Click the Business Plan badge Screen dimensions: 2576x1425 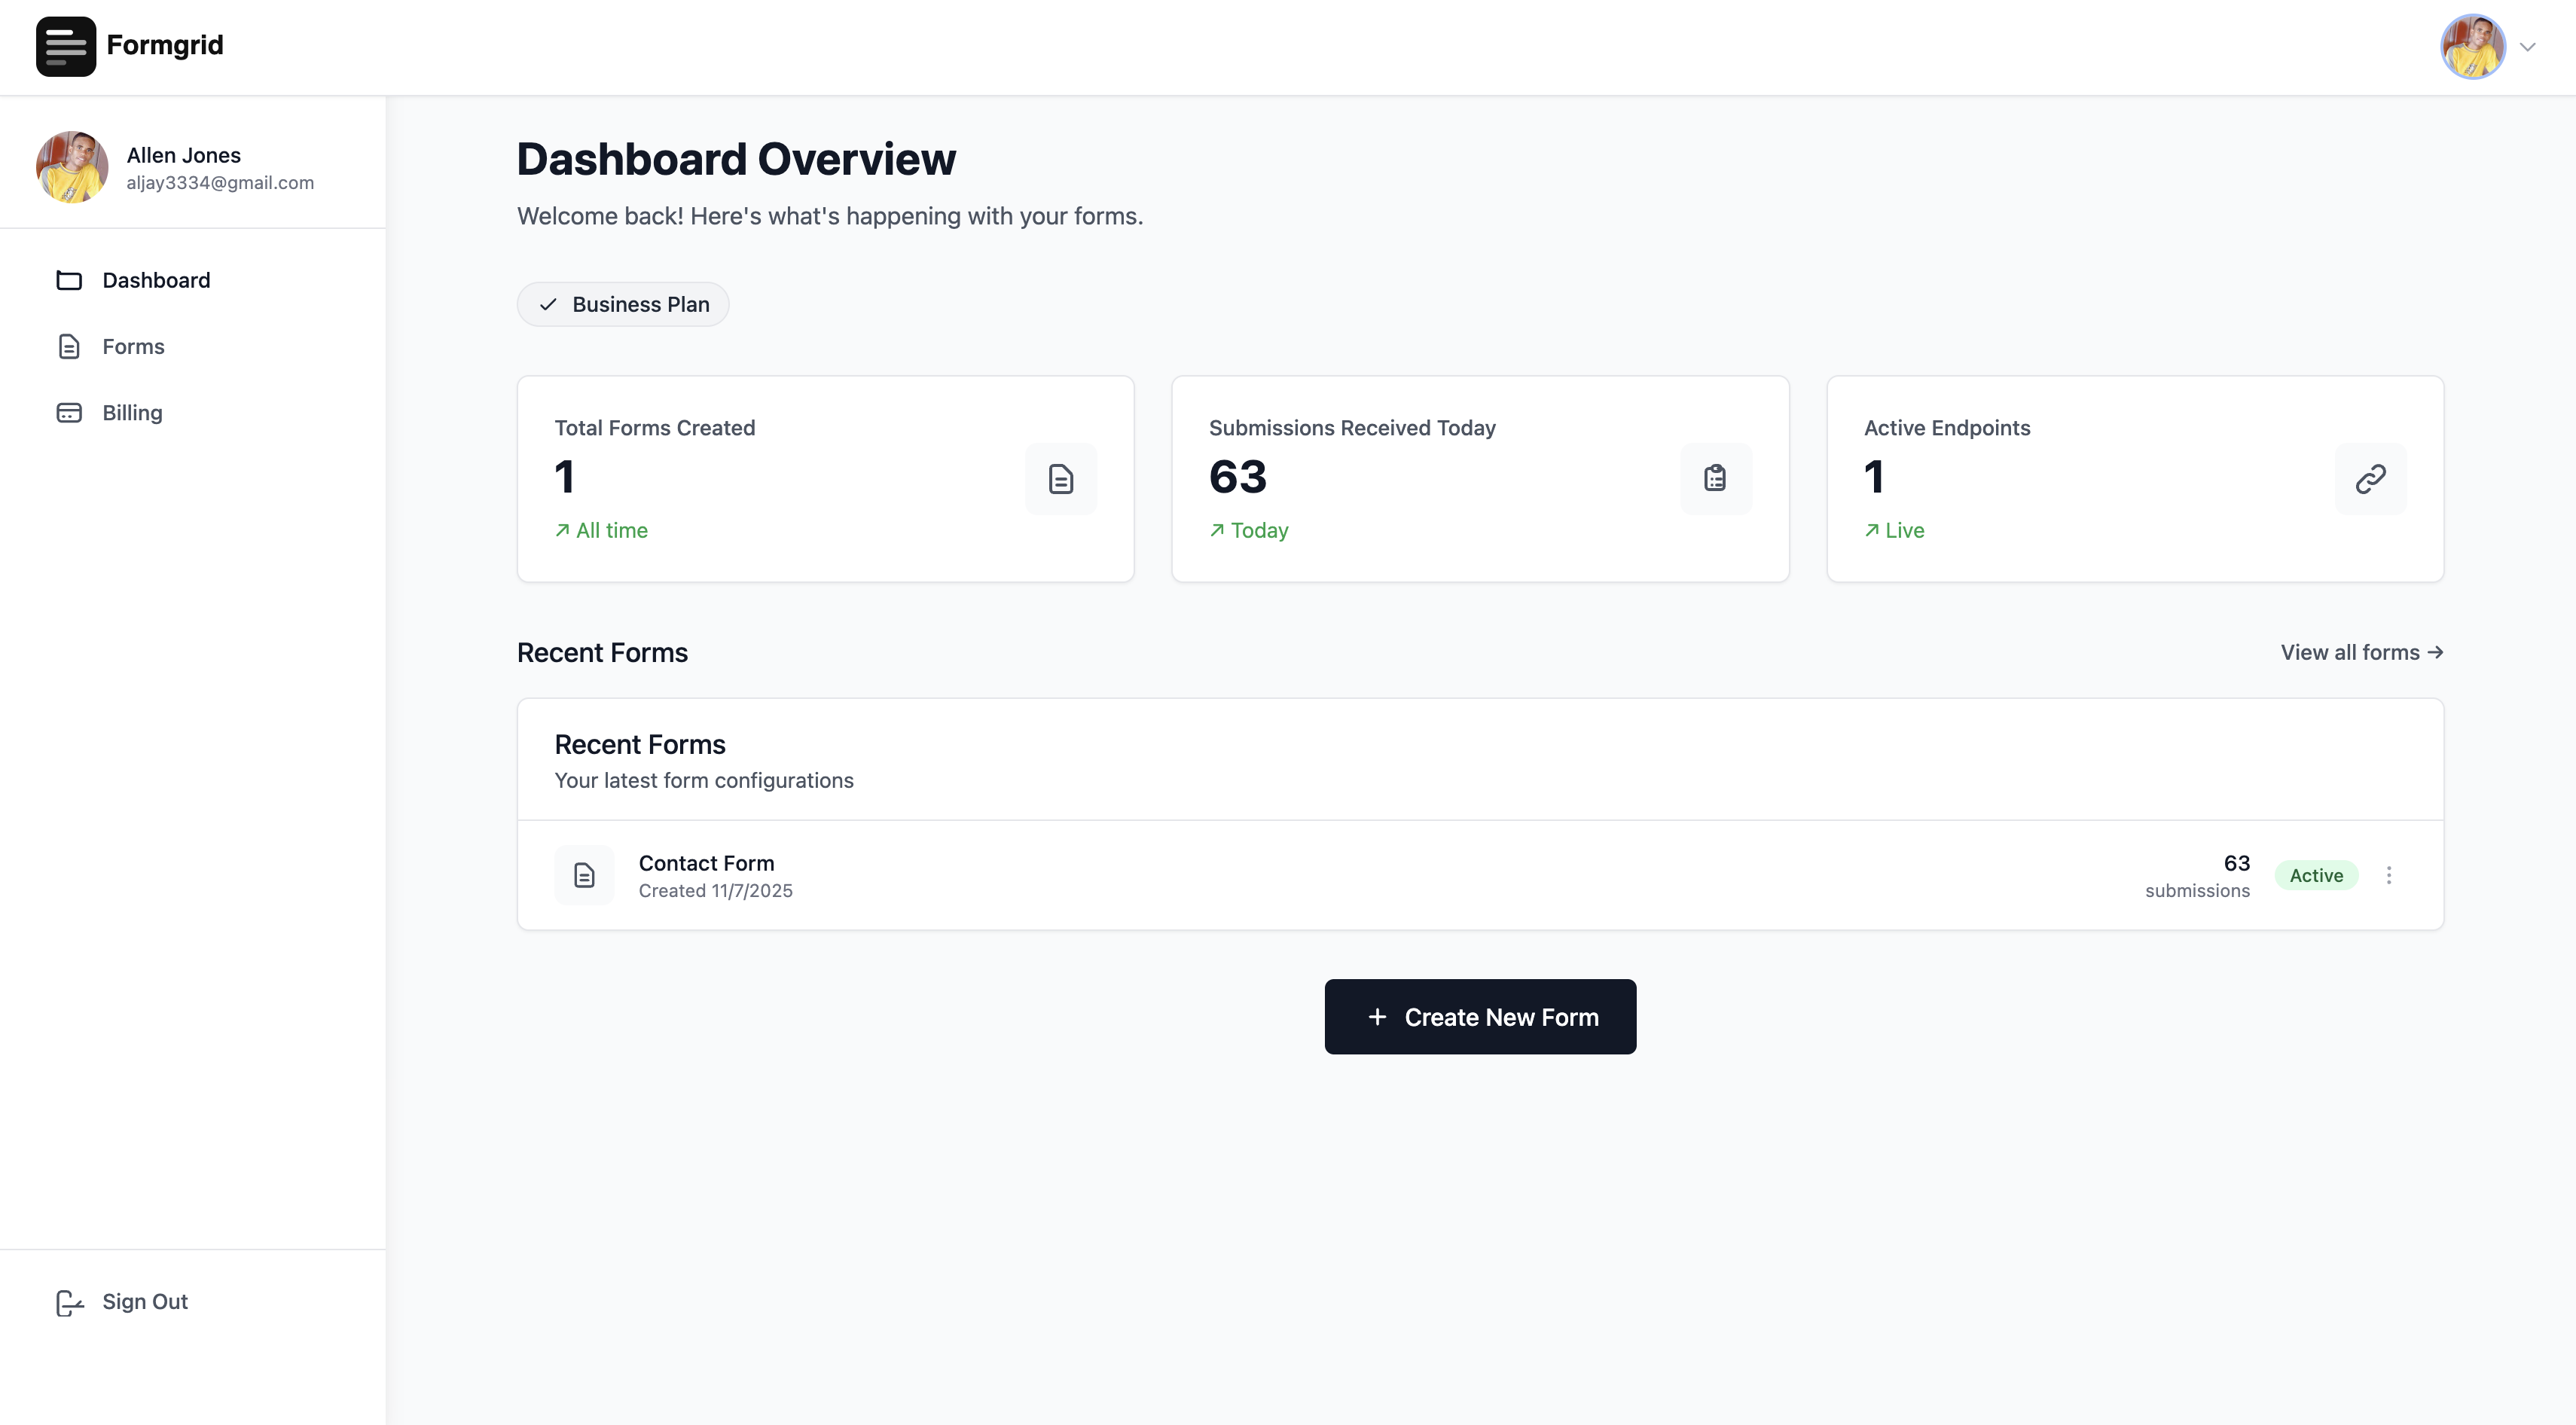coord(623,305)
